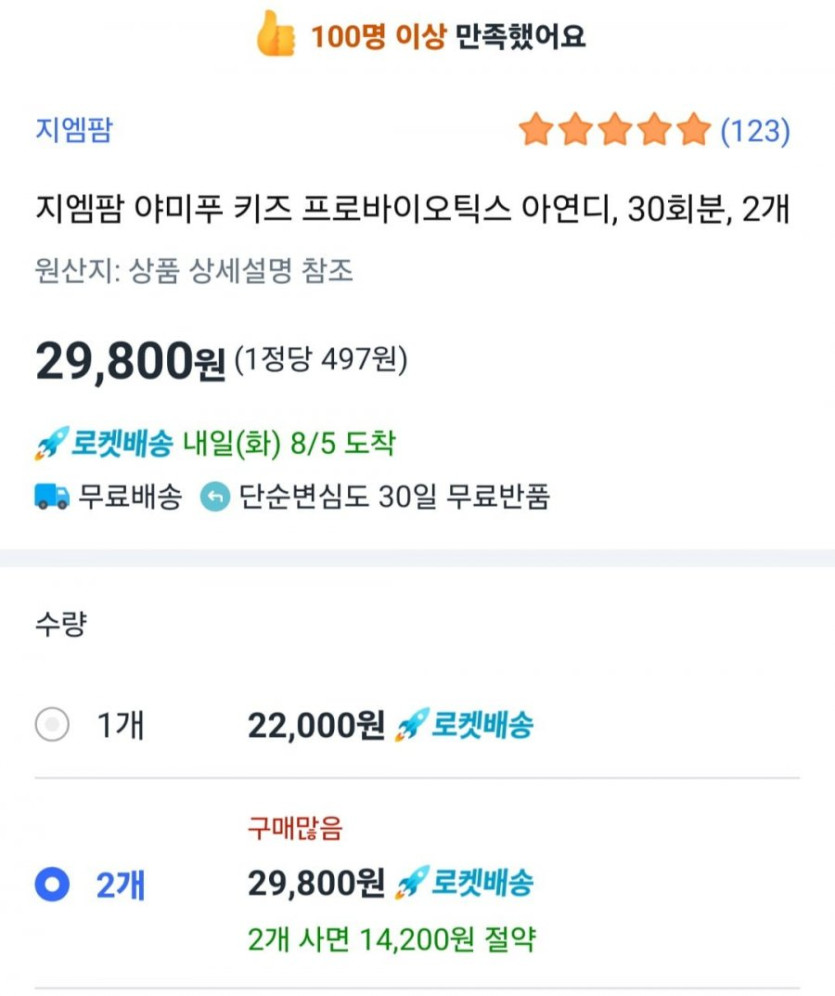This screenshot has width=835, height=996.
Task: Click the product title text
Action: [413, 212]
